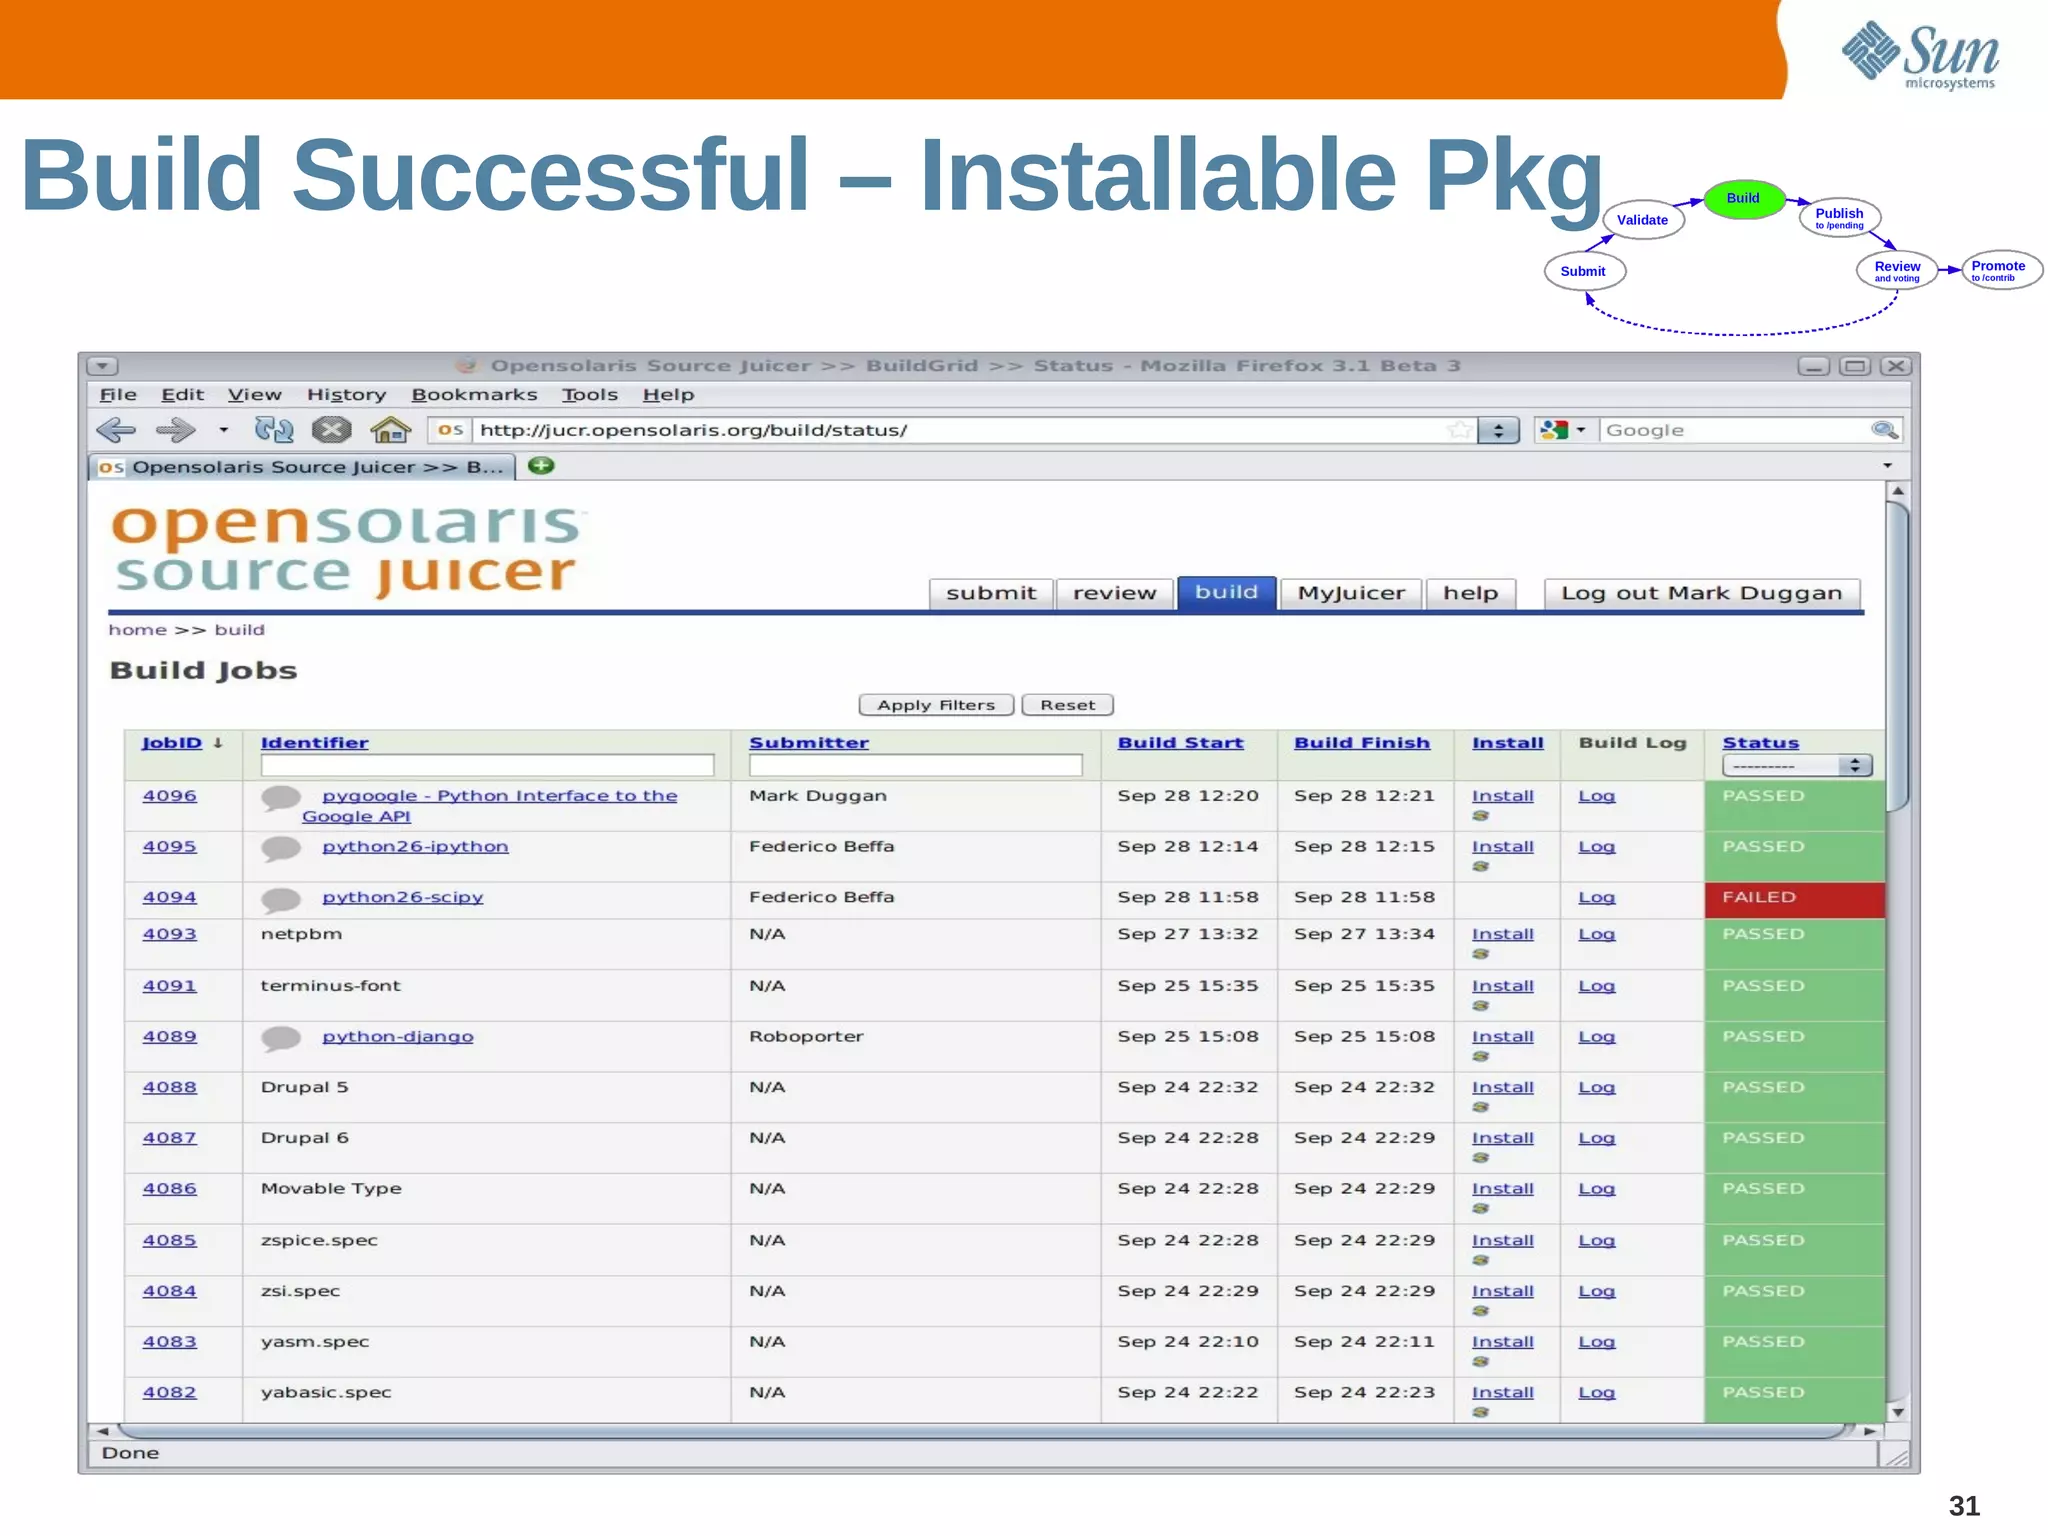This screenshot has width=2048, height=1536.
Task: Open the Bookmarks menu
Action: pos(474,395)
